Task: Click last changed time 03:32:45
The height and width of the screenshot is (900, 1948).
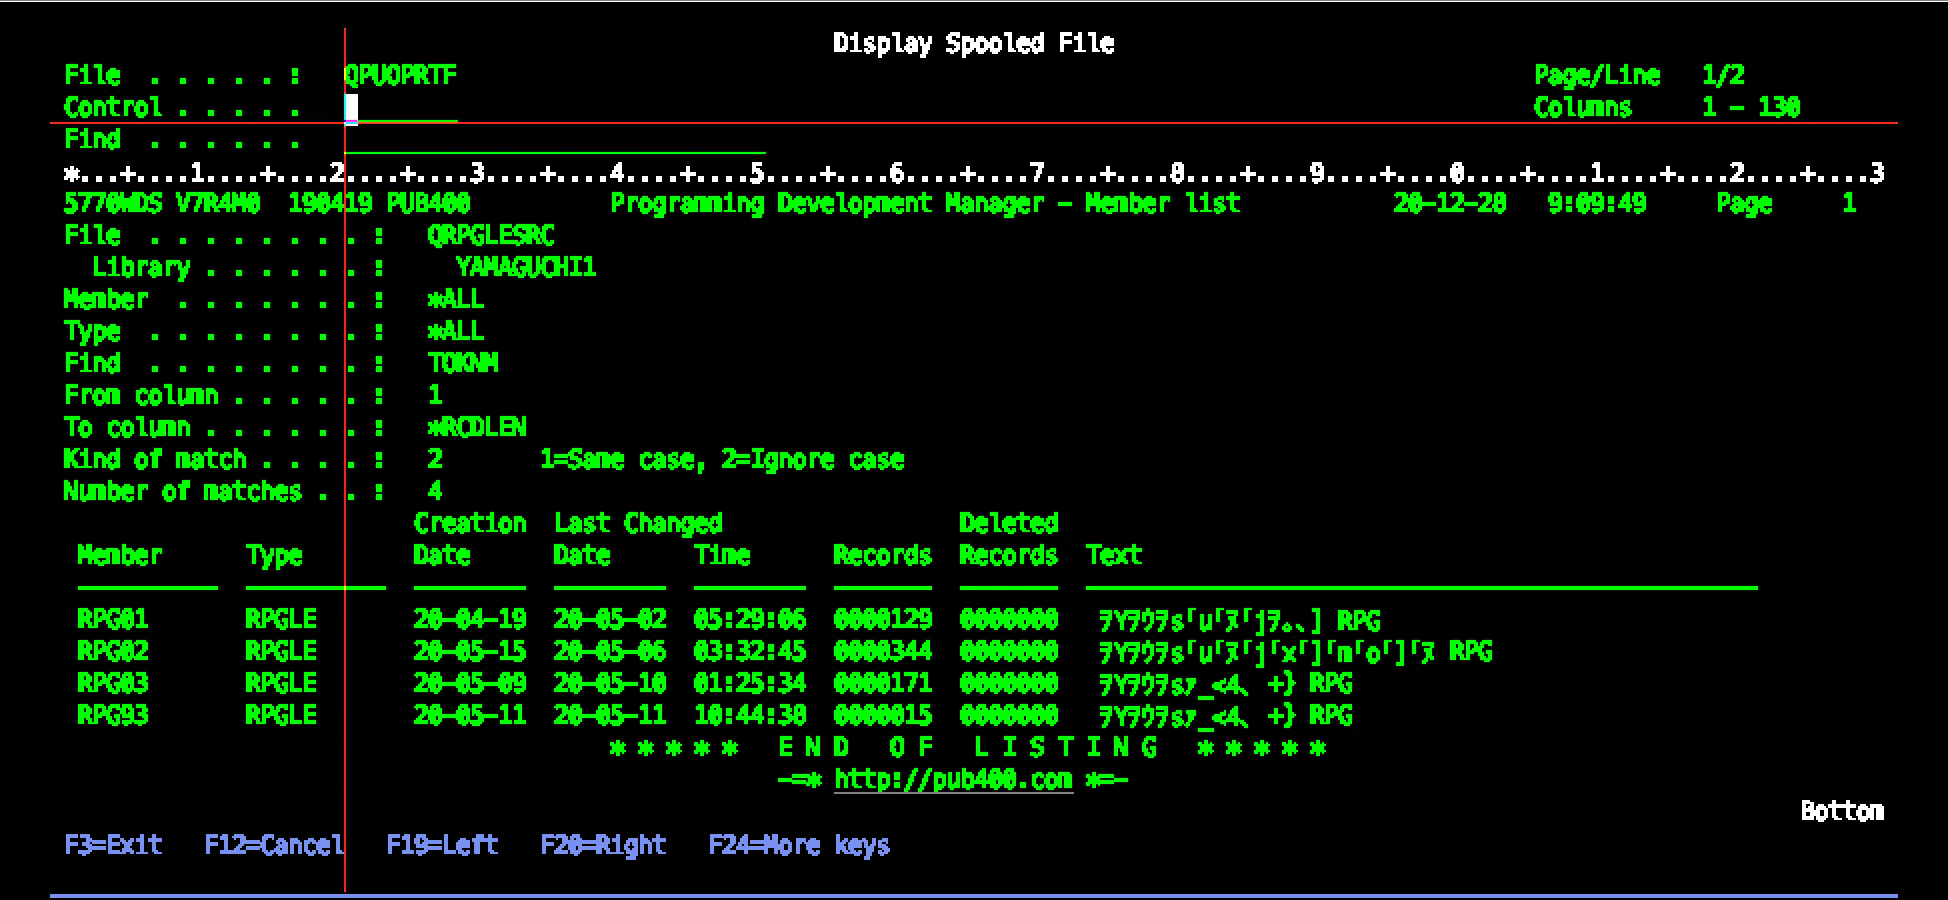Action: (750, 651)
